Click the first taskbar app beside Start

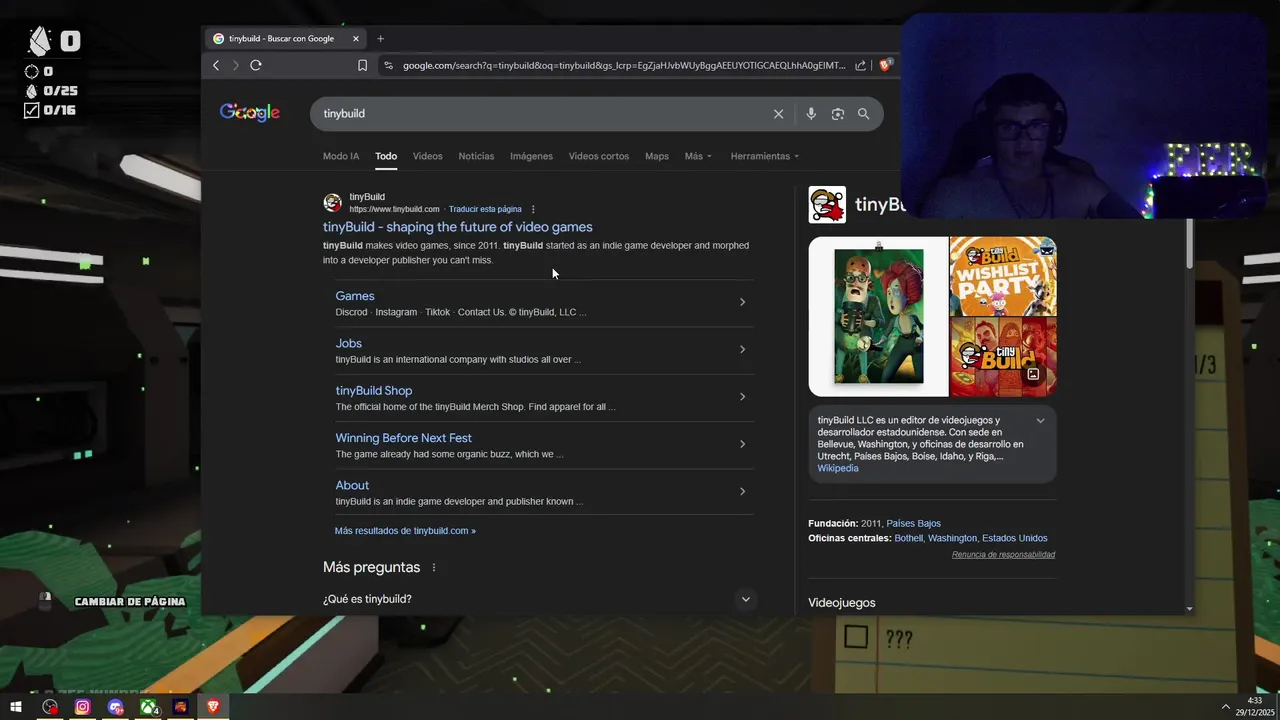point(50,707)
